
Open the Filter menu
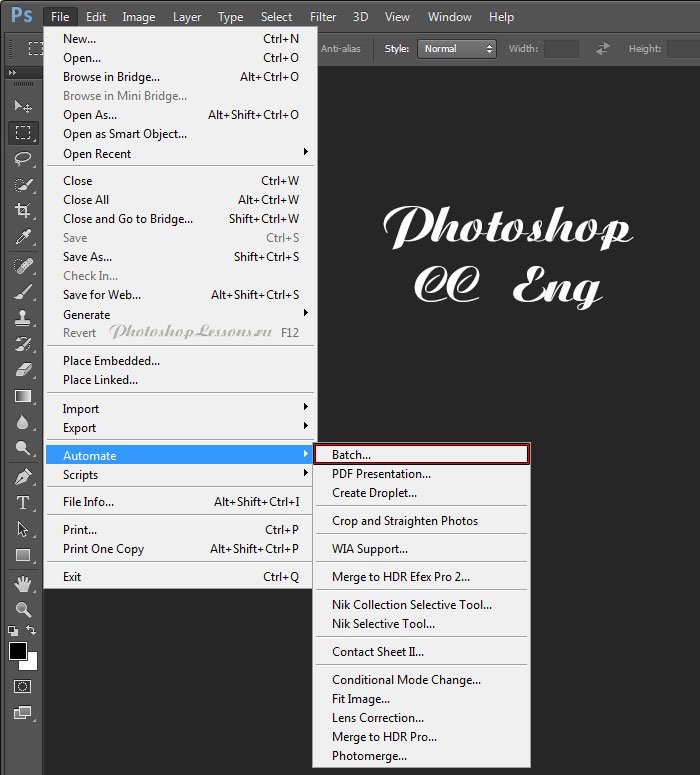coord(323,17)
